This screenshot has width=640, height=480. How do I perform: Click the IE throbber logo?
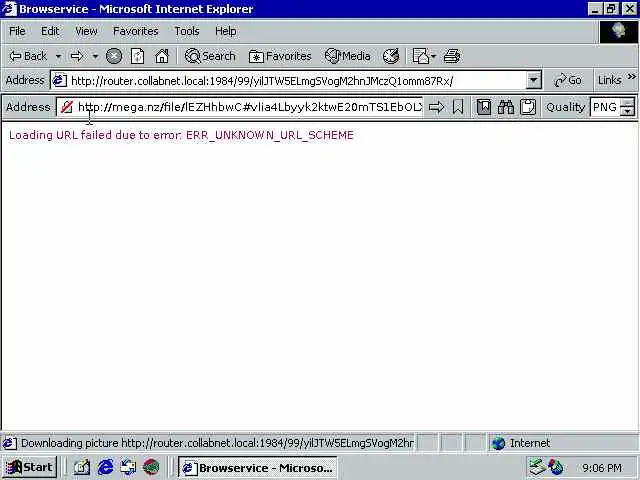click(618, 31)
